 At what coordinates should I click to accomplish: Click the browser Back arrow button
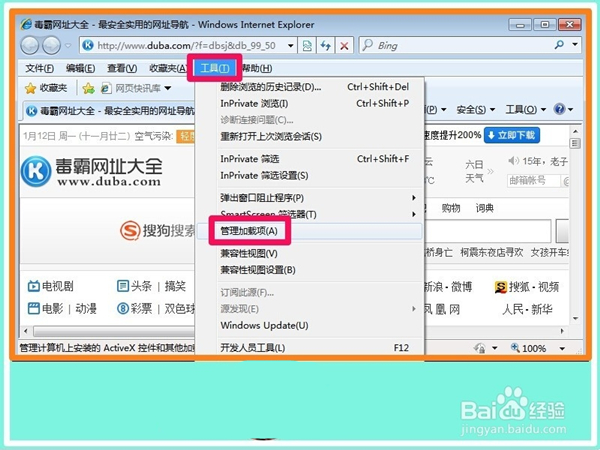pyautogui.click(x=29, y=46)
